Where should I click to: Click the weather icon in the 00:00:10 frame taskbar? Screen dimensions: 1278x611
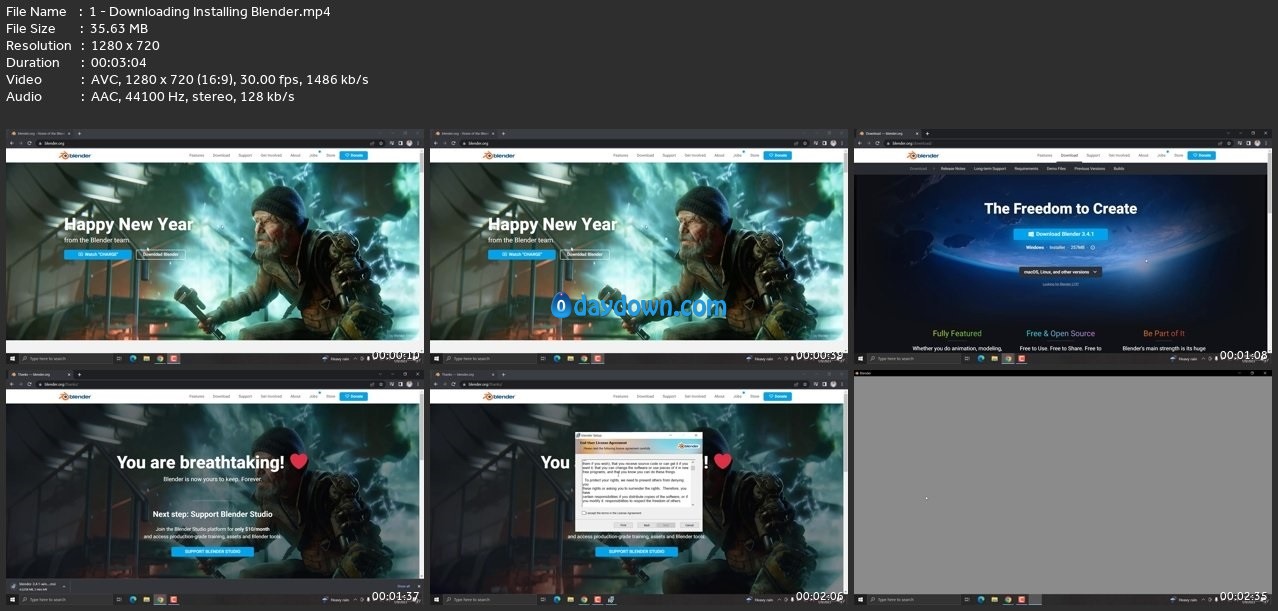pos(326,358)
